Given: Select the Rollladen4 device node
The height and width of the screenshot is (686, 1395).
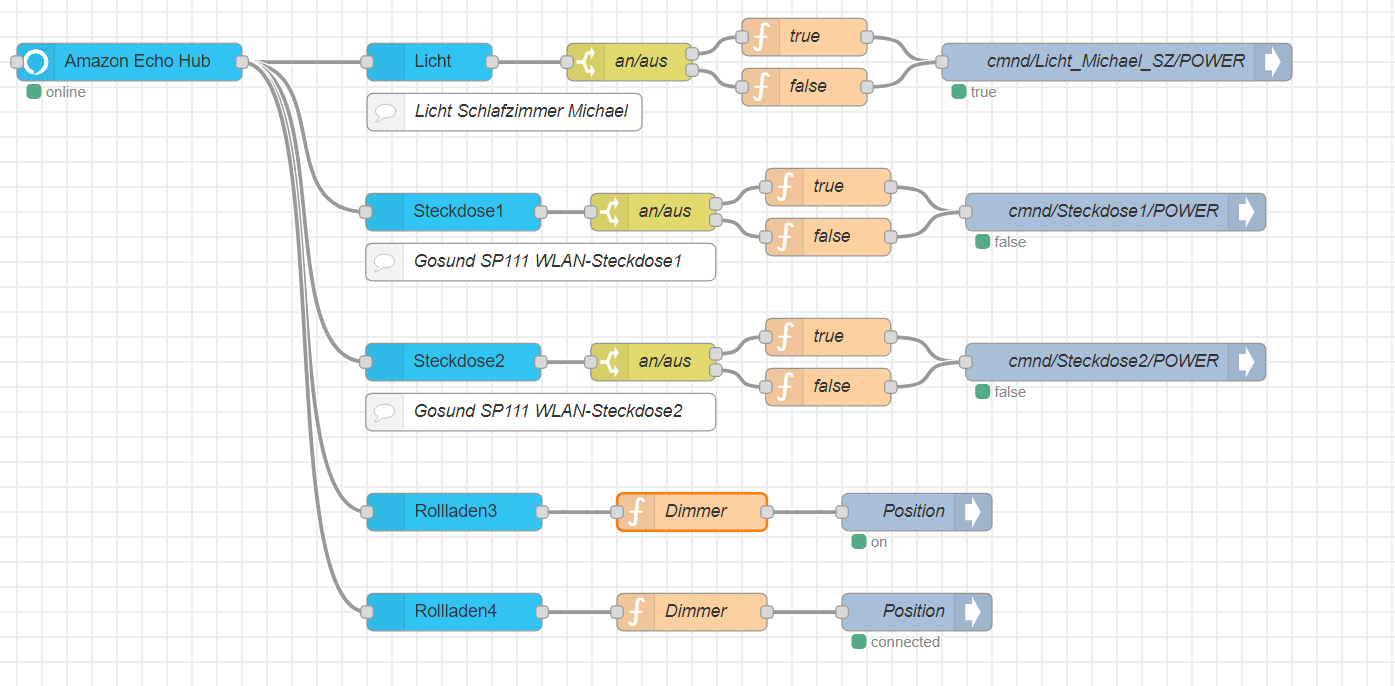Looking at the screenshot, I should click(454, 612).
